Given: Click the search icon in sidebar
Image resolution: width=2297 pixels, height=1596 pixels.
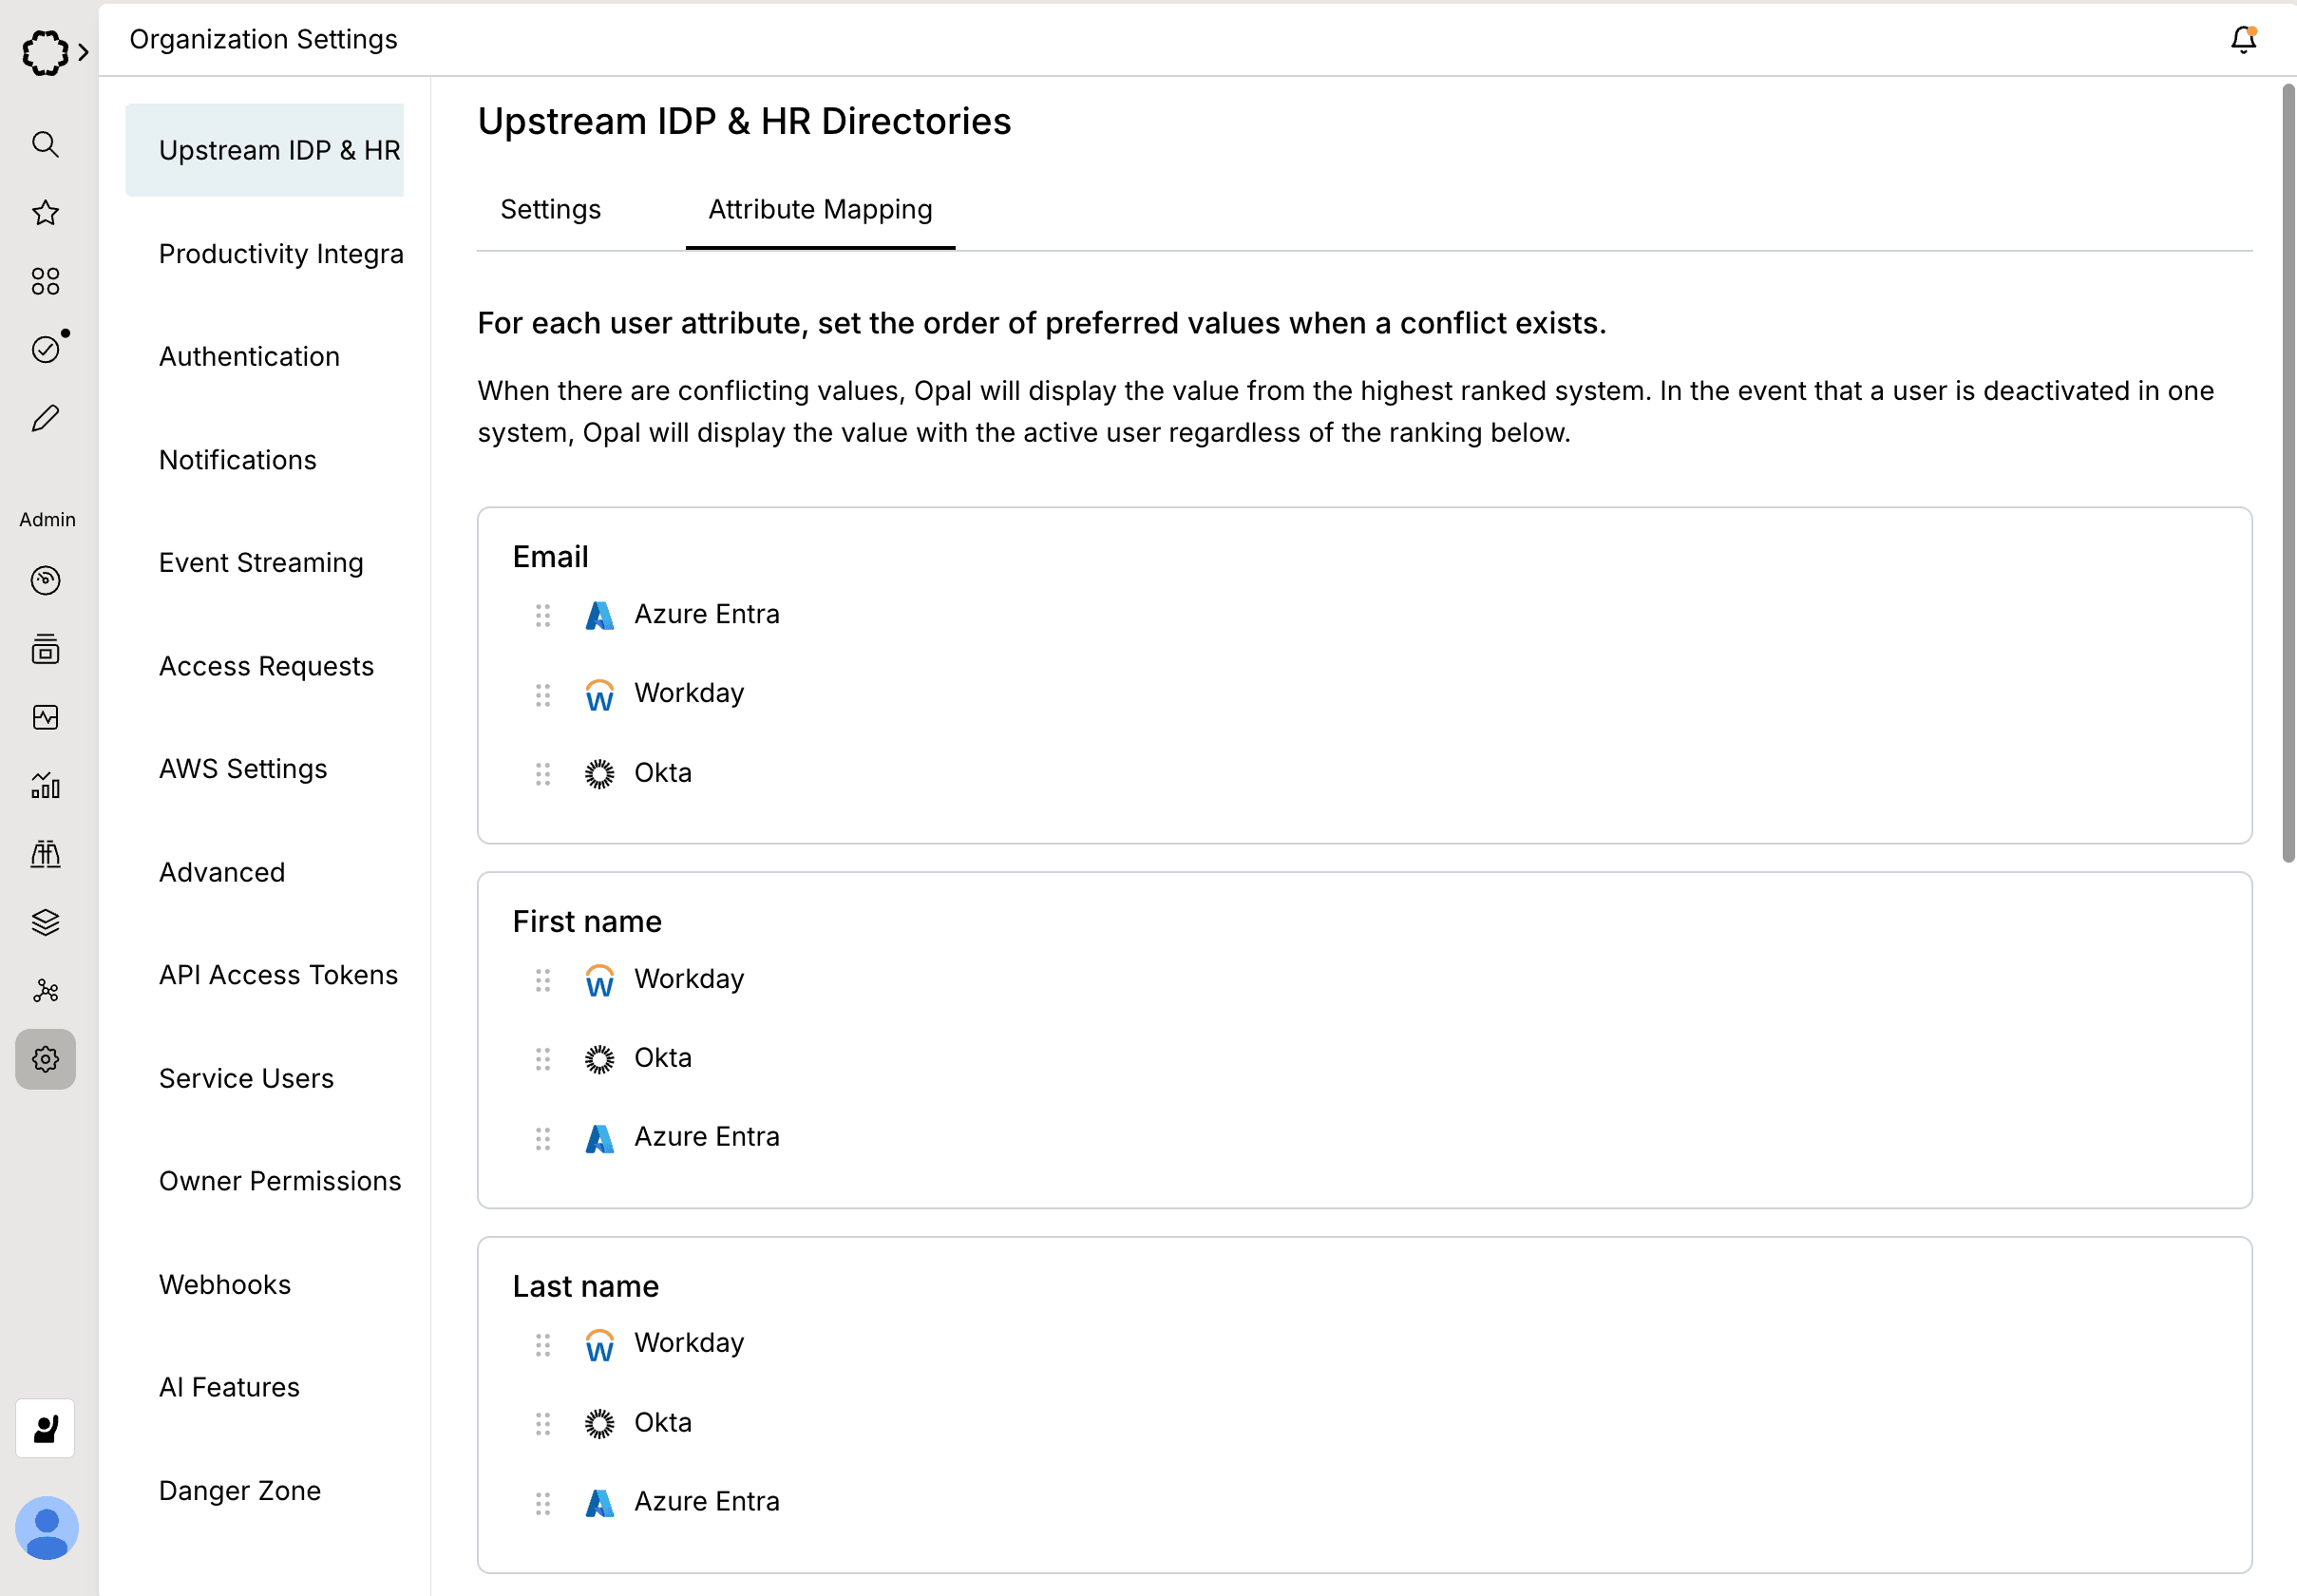Looking at the screenshot, I should tap(45, 145).
